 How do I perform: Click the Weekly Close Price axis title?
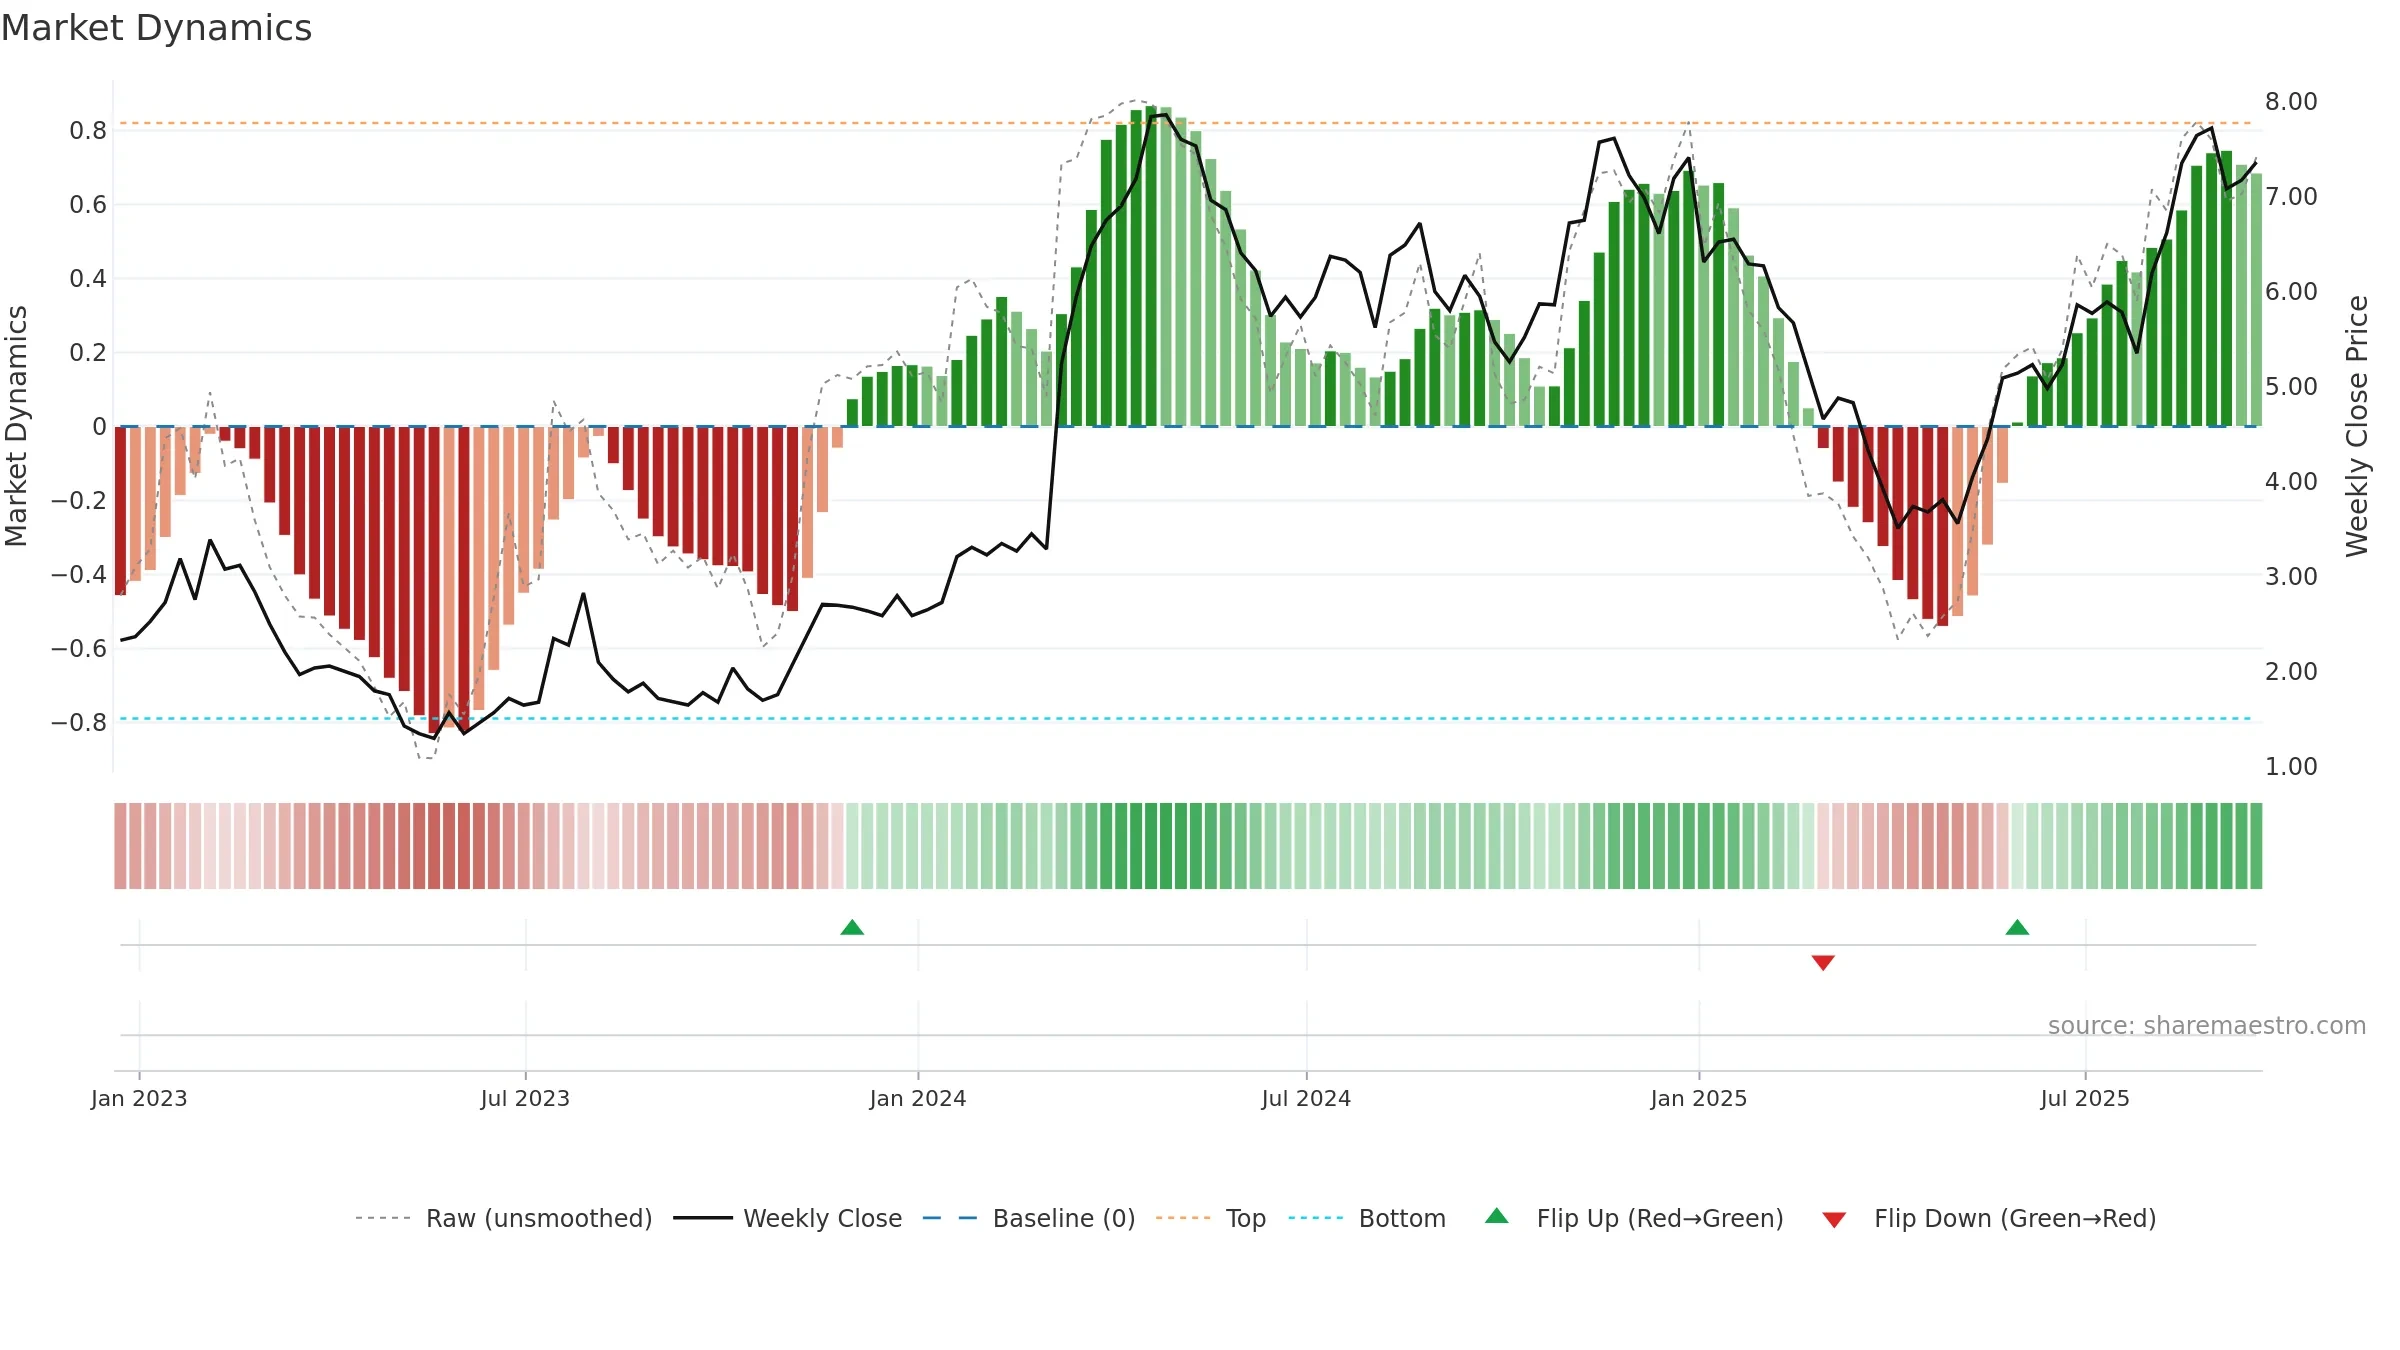(x=2357, y=426)
